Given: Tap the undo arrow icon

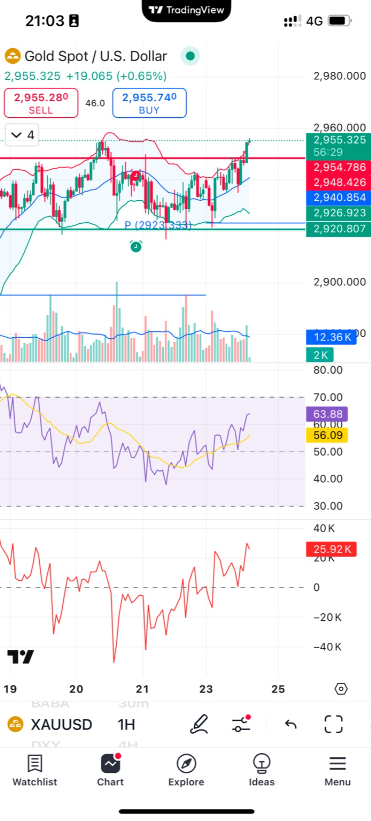Looking at the screenshot, I should (x=290, y=725).
